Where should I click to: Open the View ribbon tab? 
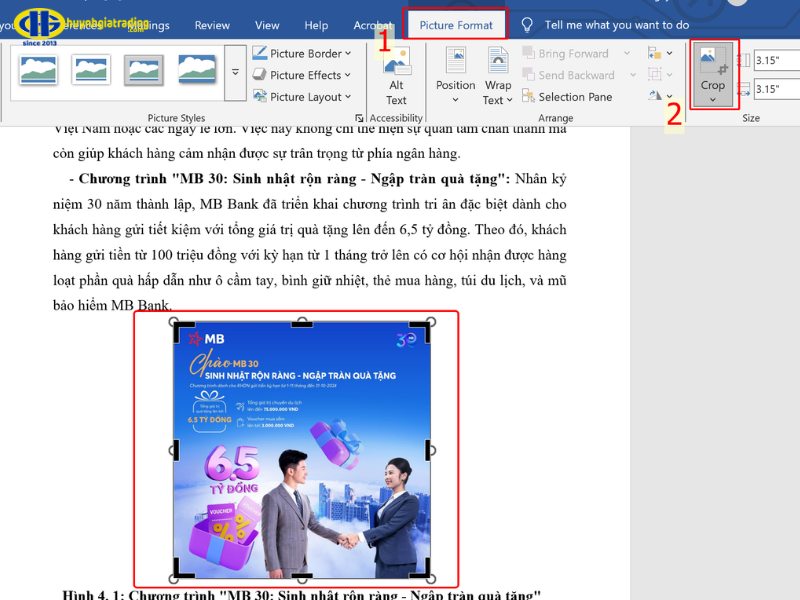(267, 25)
